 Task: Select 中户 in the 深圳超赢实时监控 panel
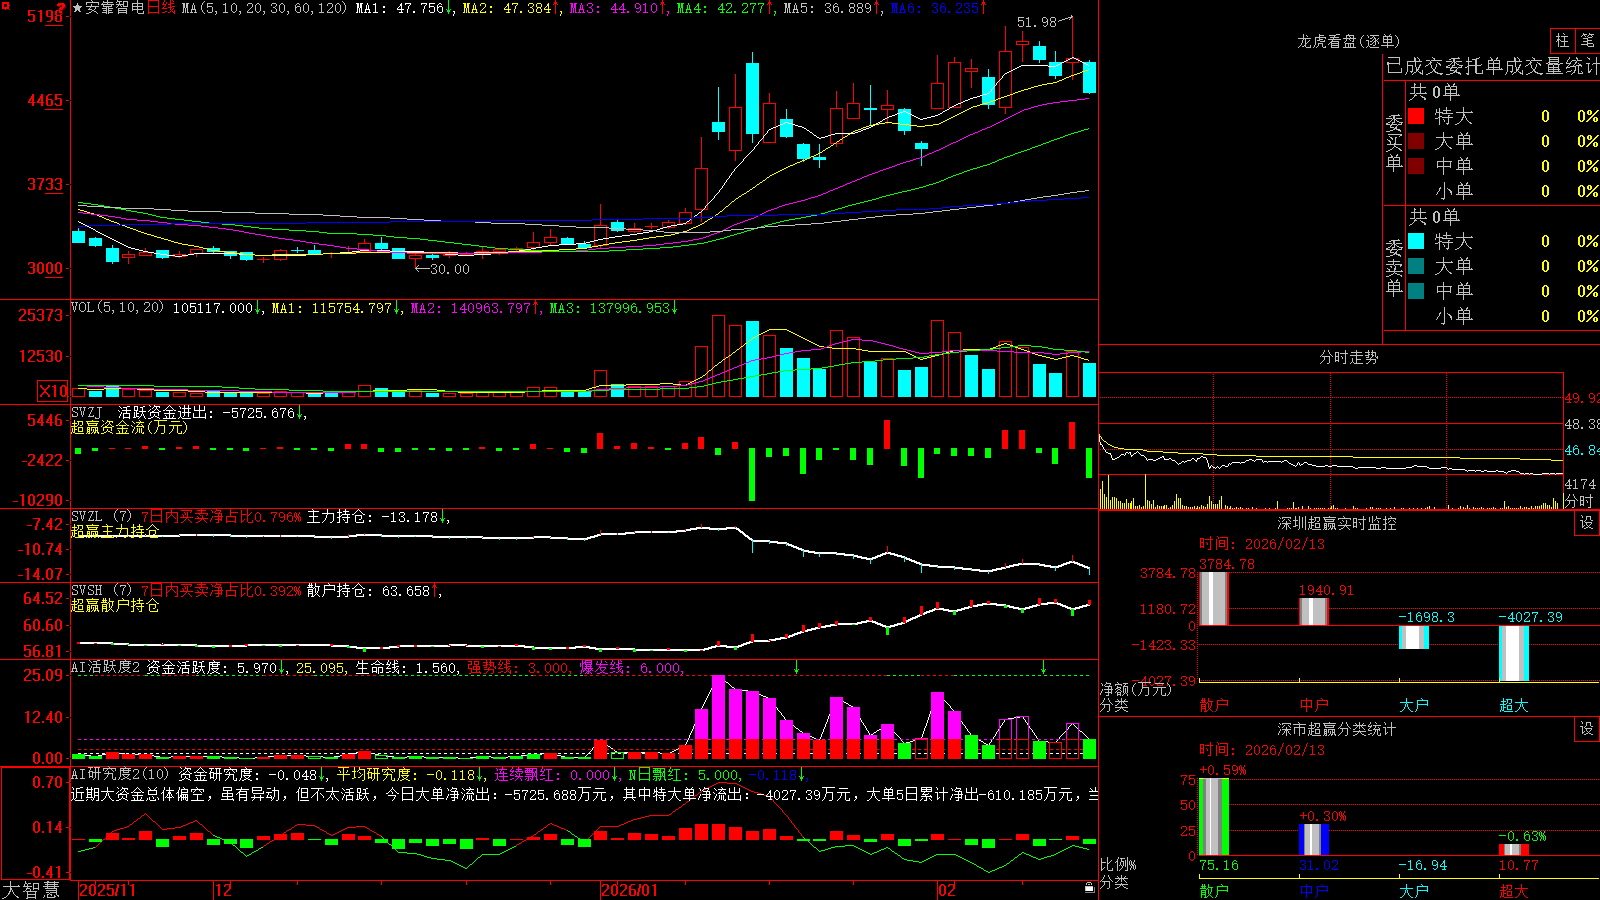click(1314, 705)
